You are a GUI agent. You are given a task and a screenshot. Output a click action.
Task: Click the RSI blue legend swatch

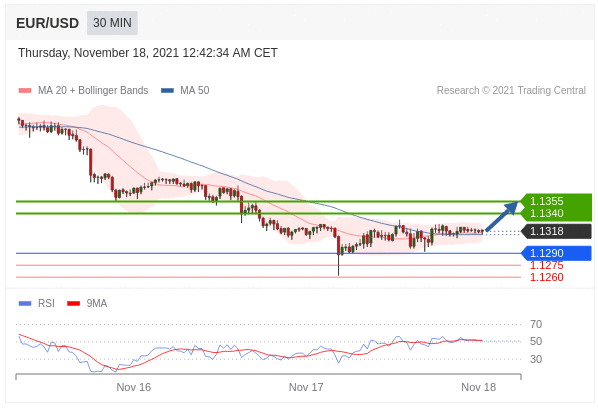[25, 304]
